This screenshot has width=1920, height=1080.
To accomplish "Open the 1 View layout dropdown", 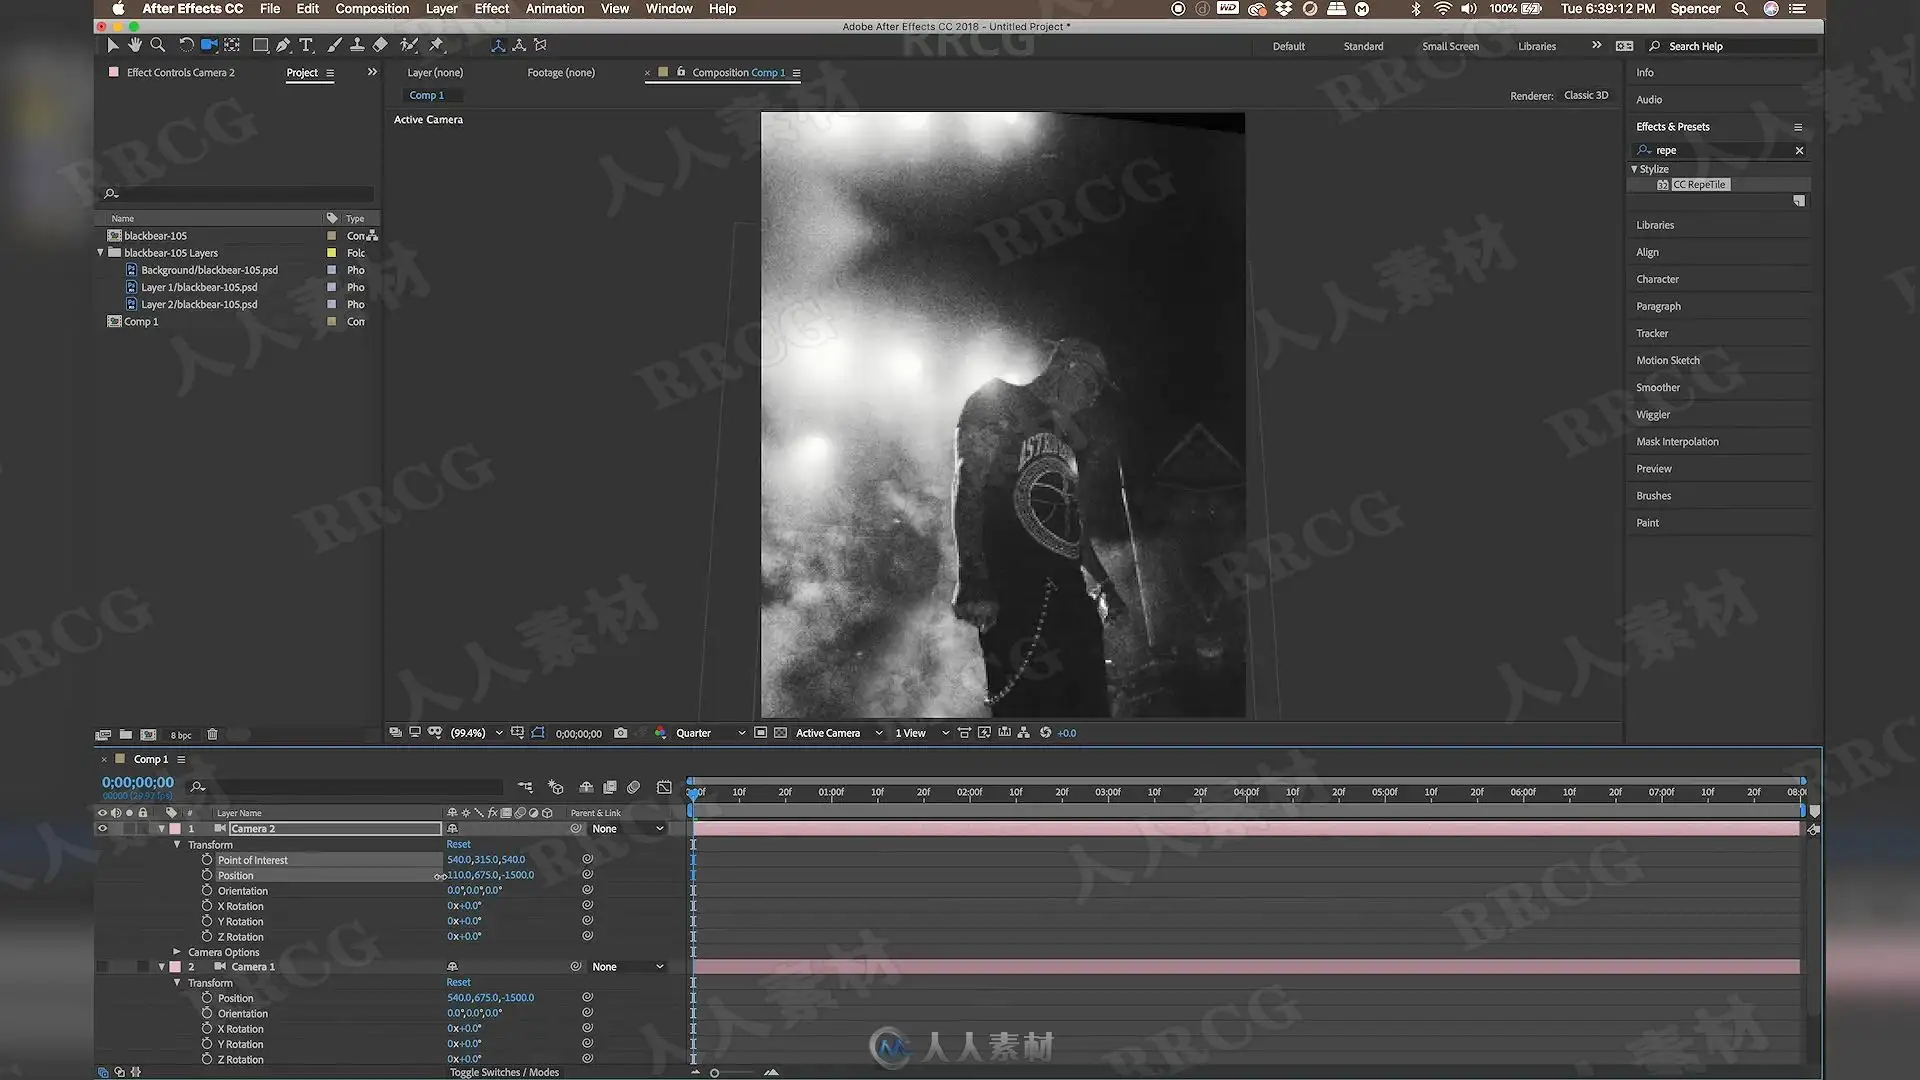I will [921, 733].
